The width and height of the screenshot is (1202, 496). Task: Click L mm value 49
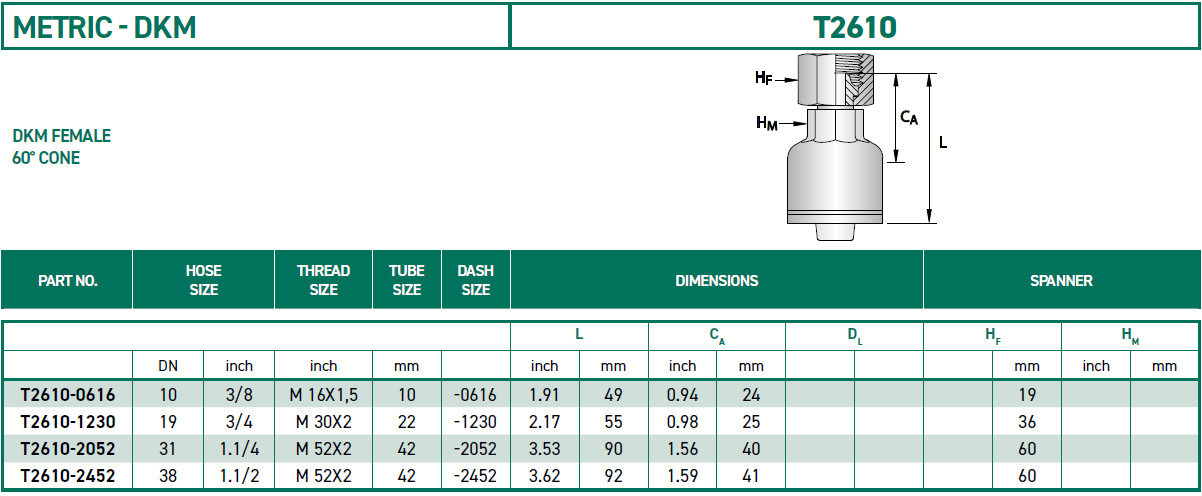coord(613,395)
